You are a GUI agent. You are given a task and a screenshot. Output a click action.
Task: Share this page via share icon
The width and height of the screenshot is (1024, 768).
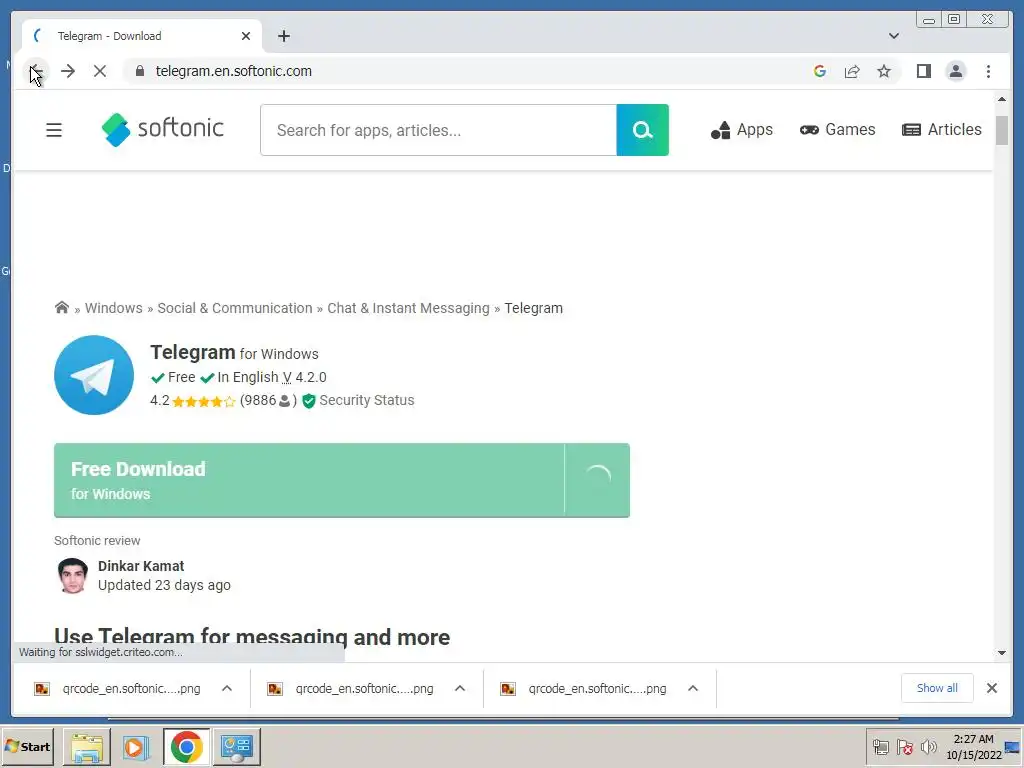click(852, 71)
